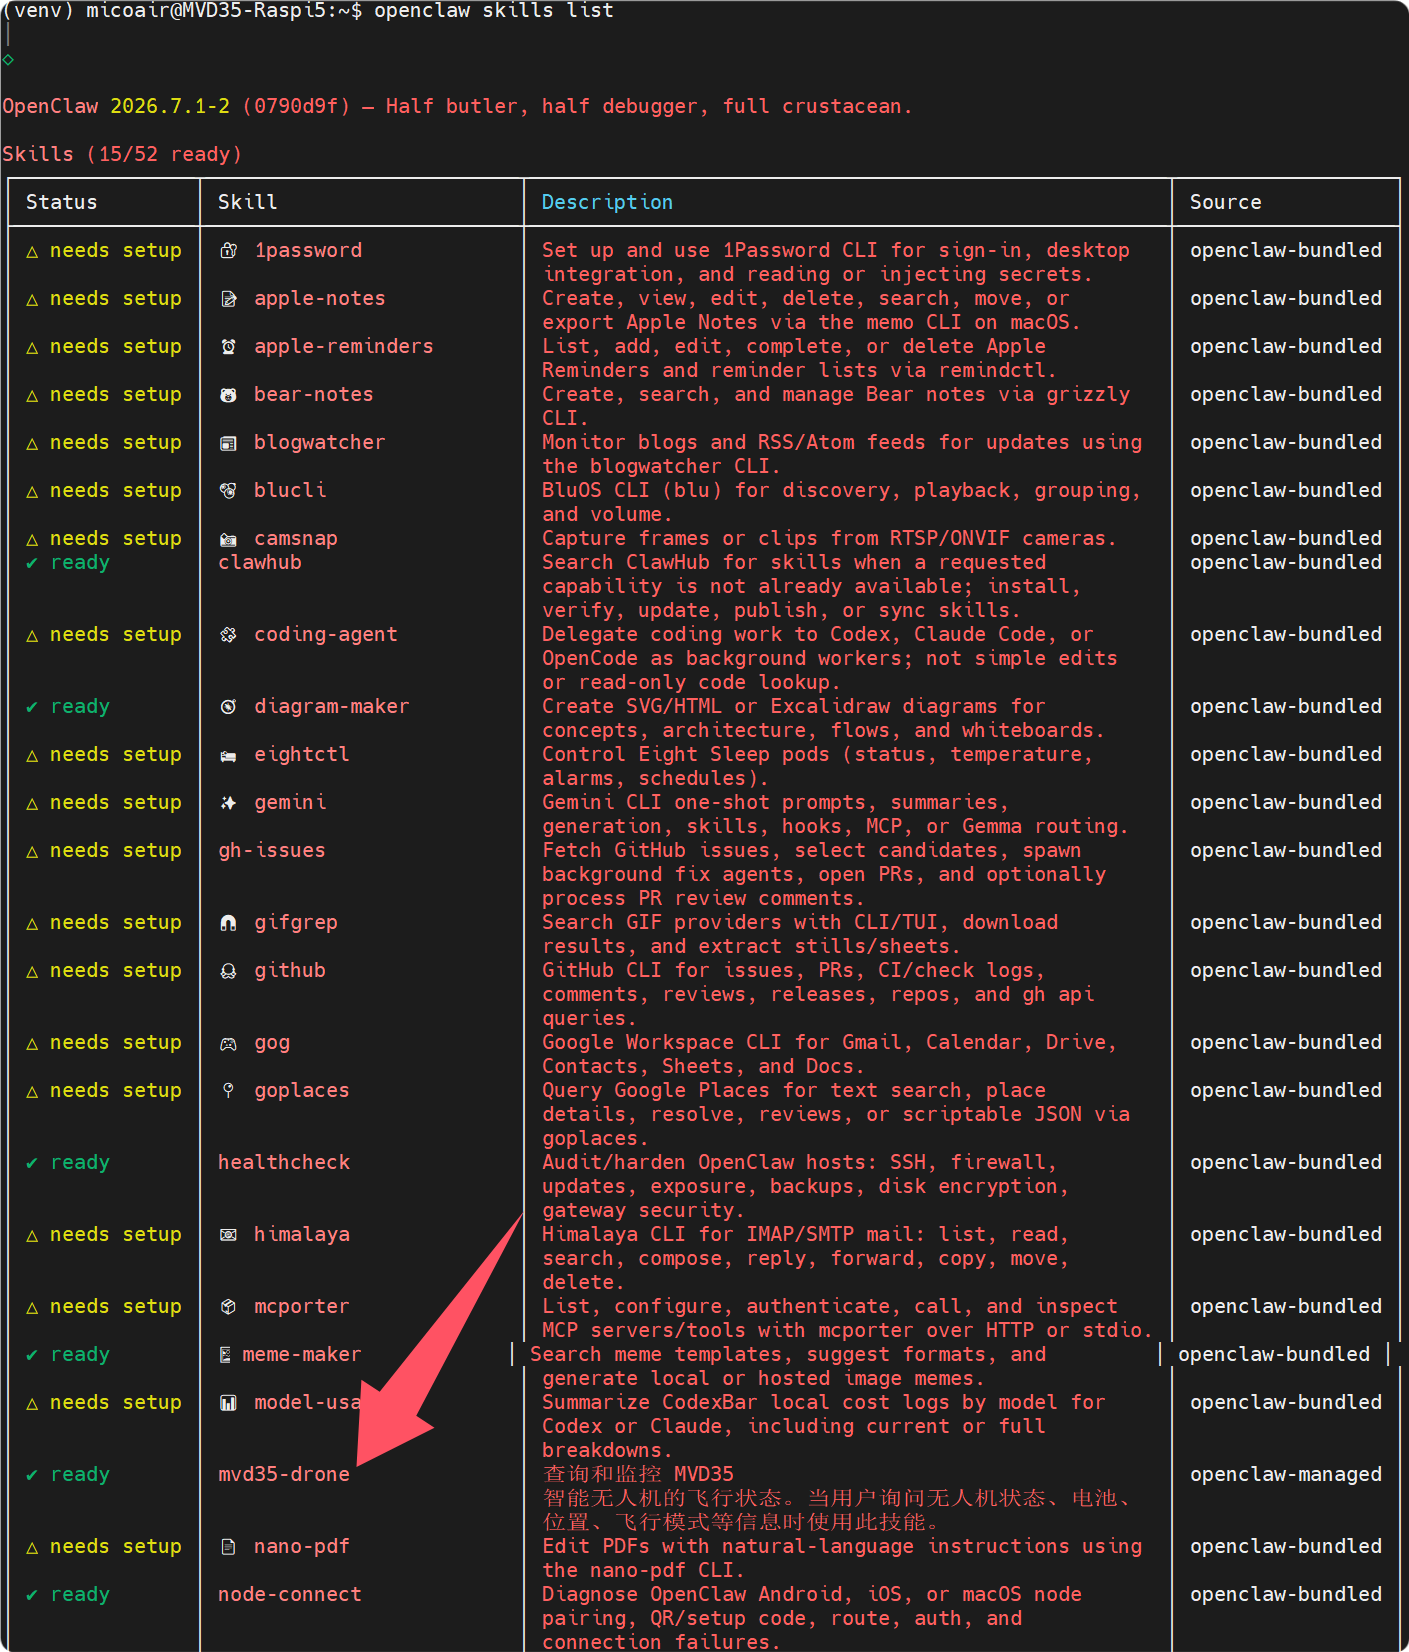
Task: Click the himalaya mail icon
Action: 228,1235
